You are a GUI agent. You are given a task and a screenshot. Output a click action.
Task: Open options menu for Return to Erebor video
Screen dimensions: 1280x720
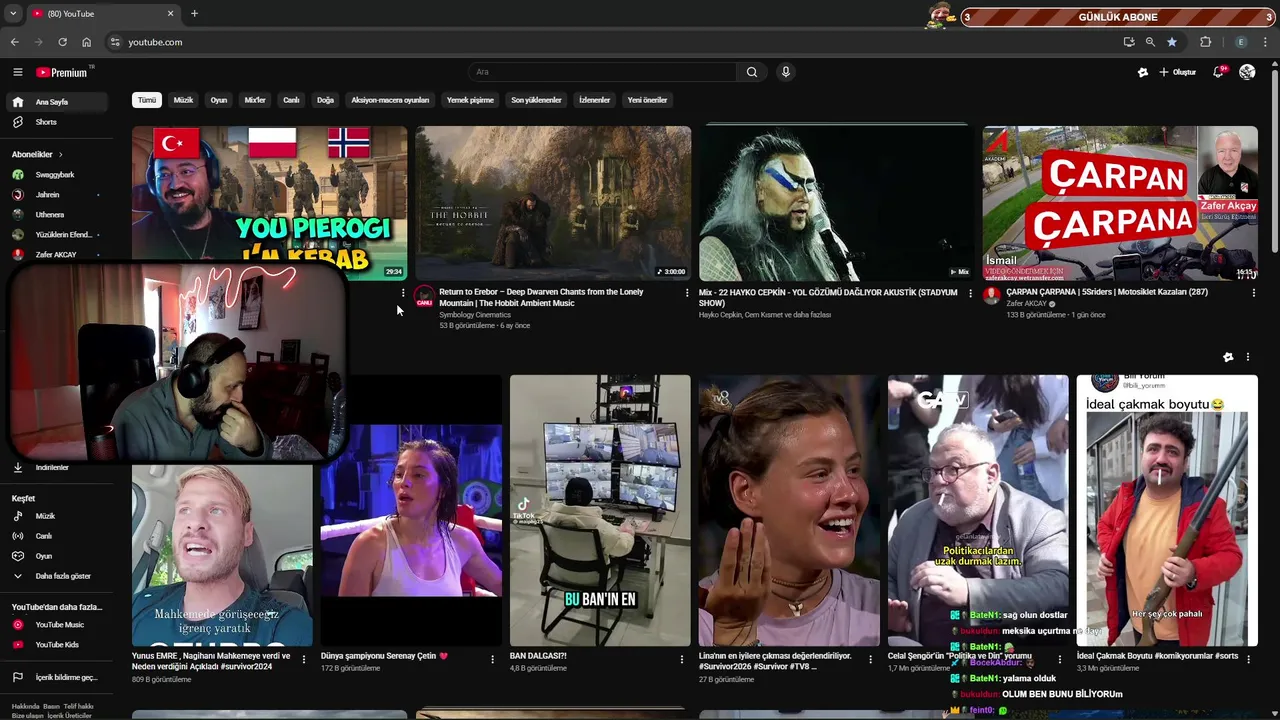pos(686,293)
